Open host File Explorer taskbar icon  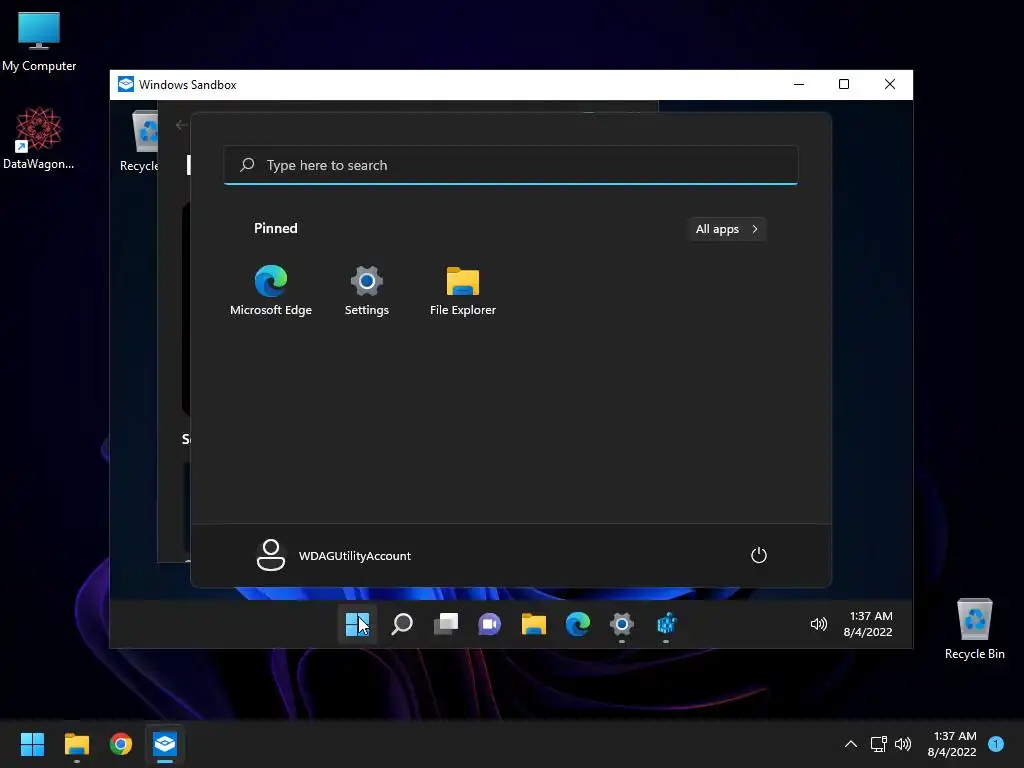coord(76,744)
